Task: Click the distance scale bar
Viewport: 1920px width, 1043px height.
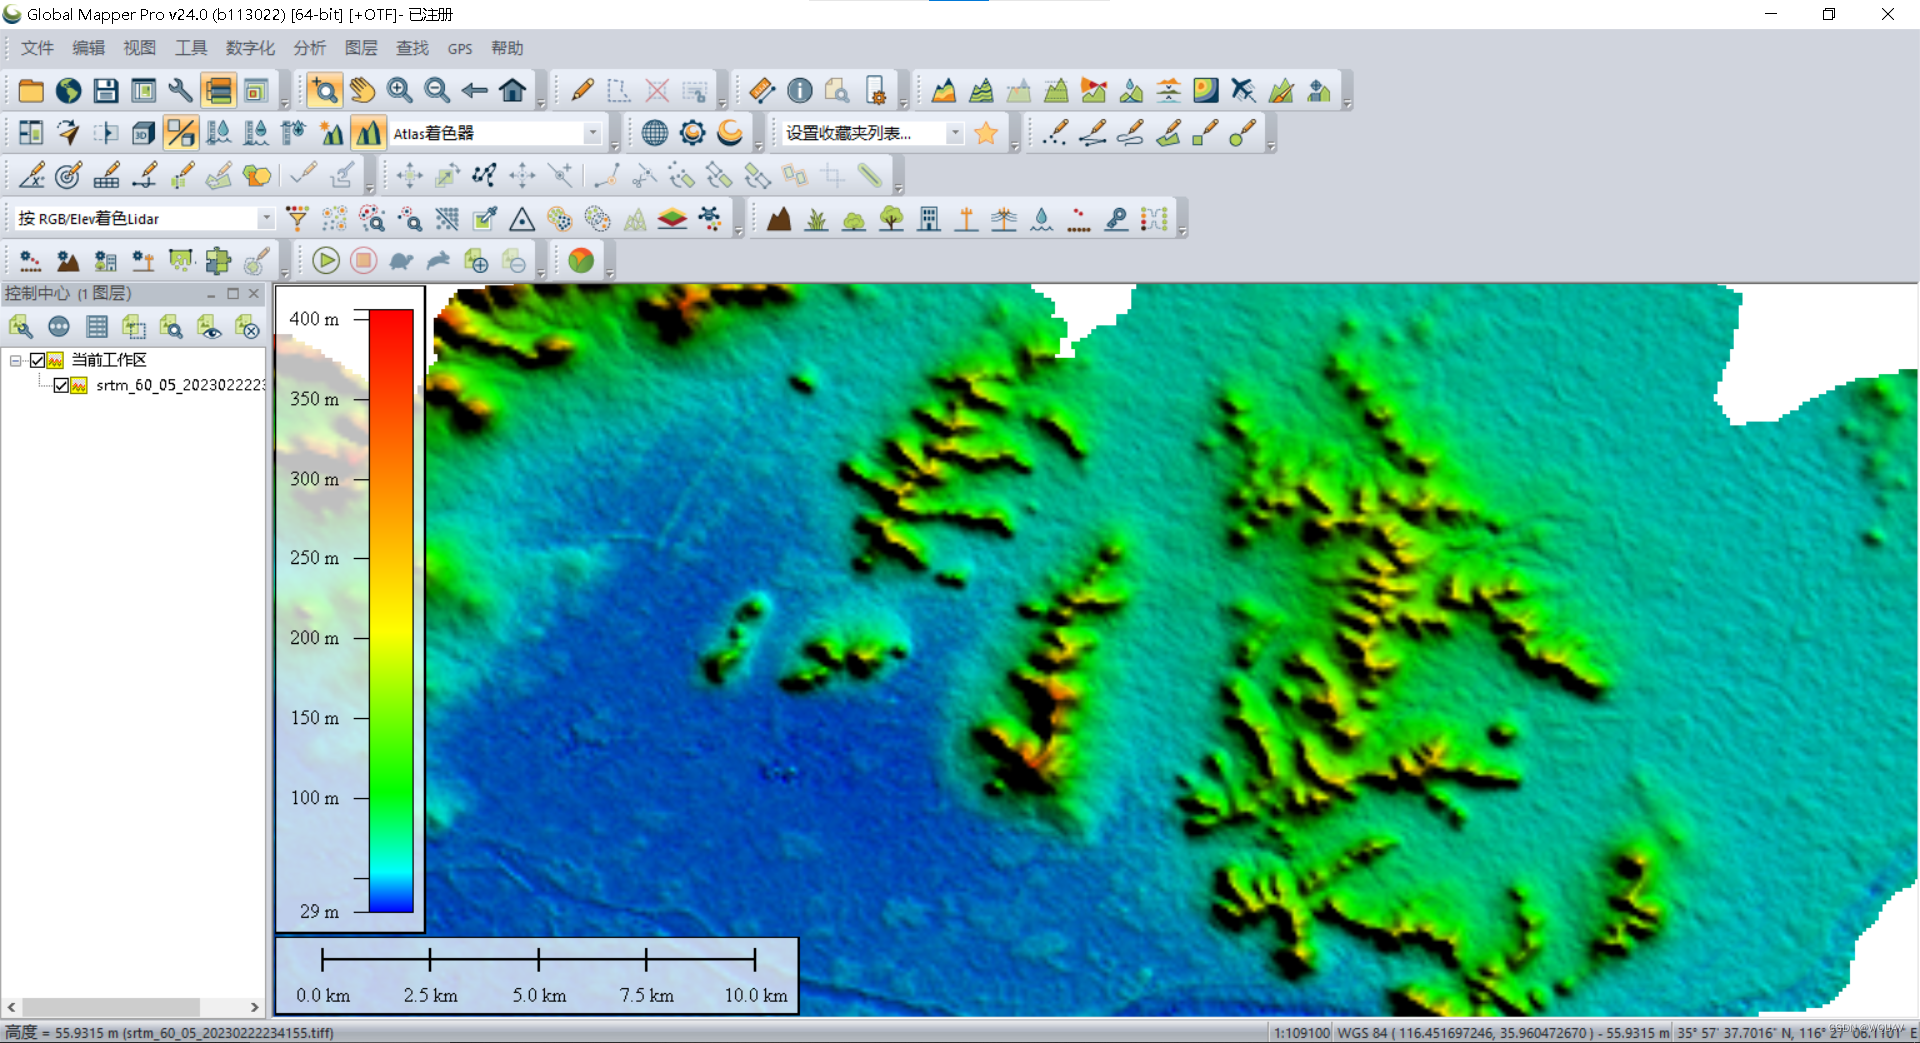Action: point(538,976)
